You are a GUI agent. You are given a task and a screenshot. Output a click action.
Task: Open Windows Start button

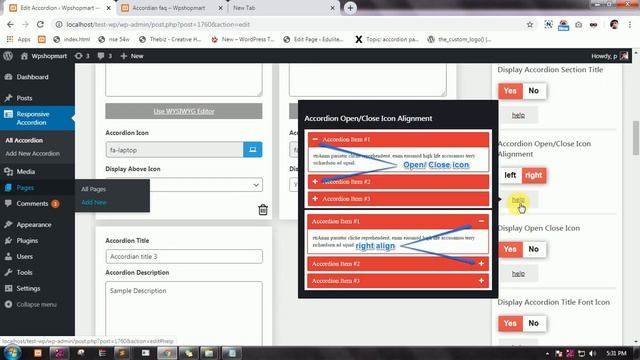click(12, 353)
